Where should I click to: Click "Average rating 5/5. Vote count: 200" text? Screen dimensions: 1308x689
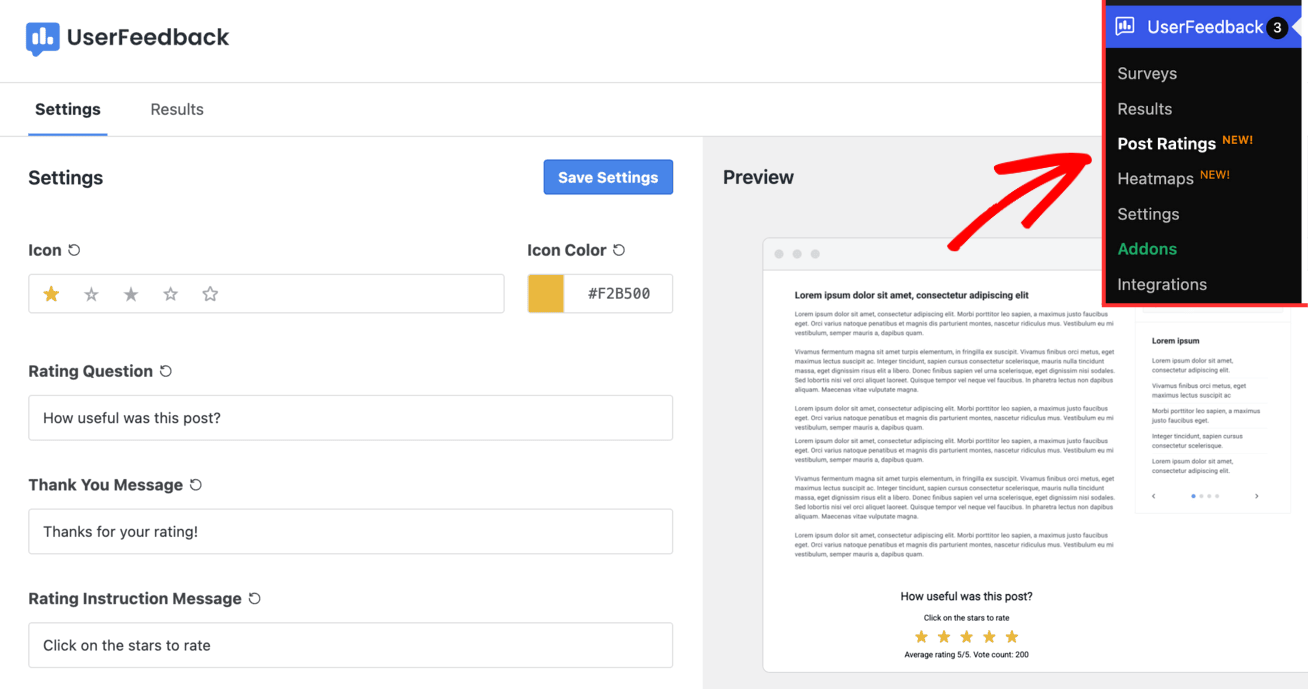(966, 655)
